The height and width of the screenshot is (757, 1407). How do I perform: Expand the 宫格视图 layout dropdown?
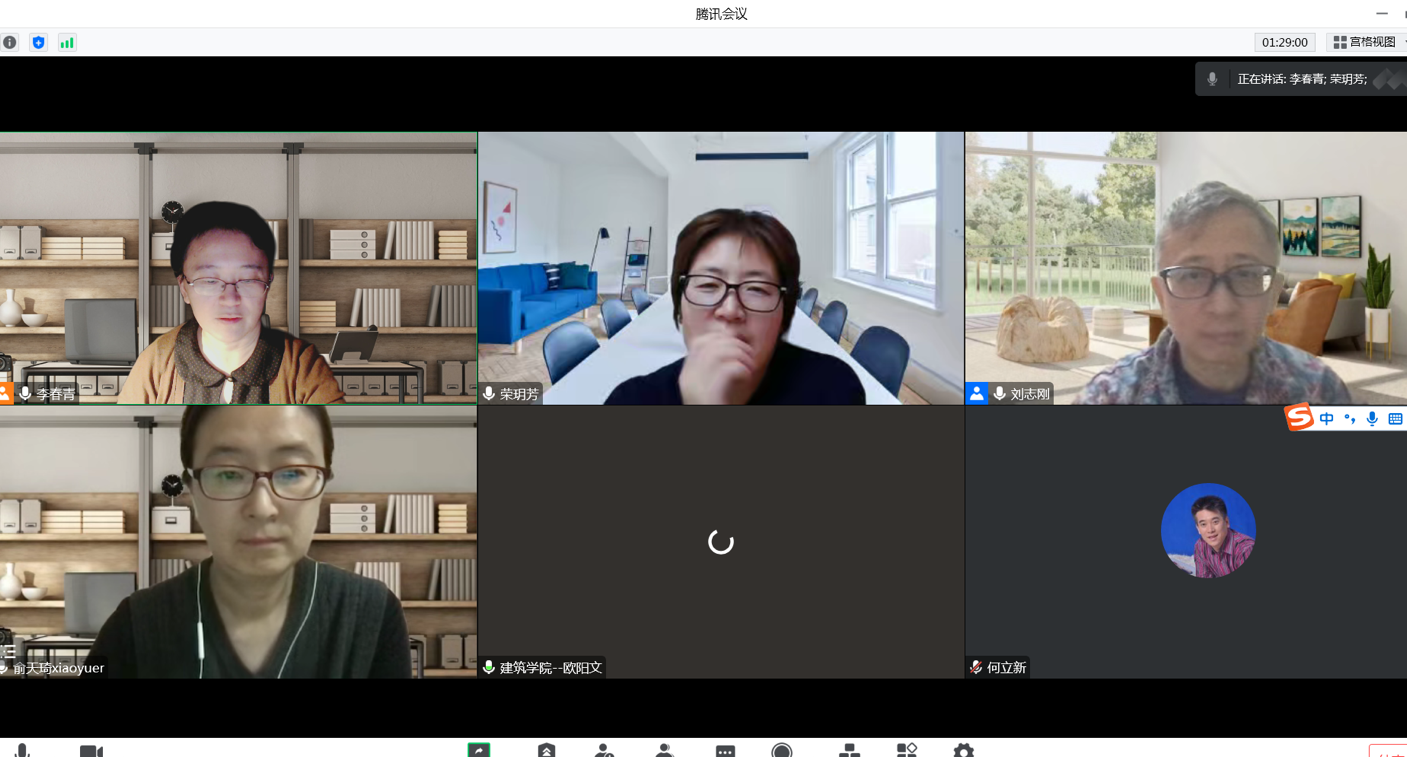(1366, 42)
